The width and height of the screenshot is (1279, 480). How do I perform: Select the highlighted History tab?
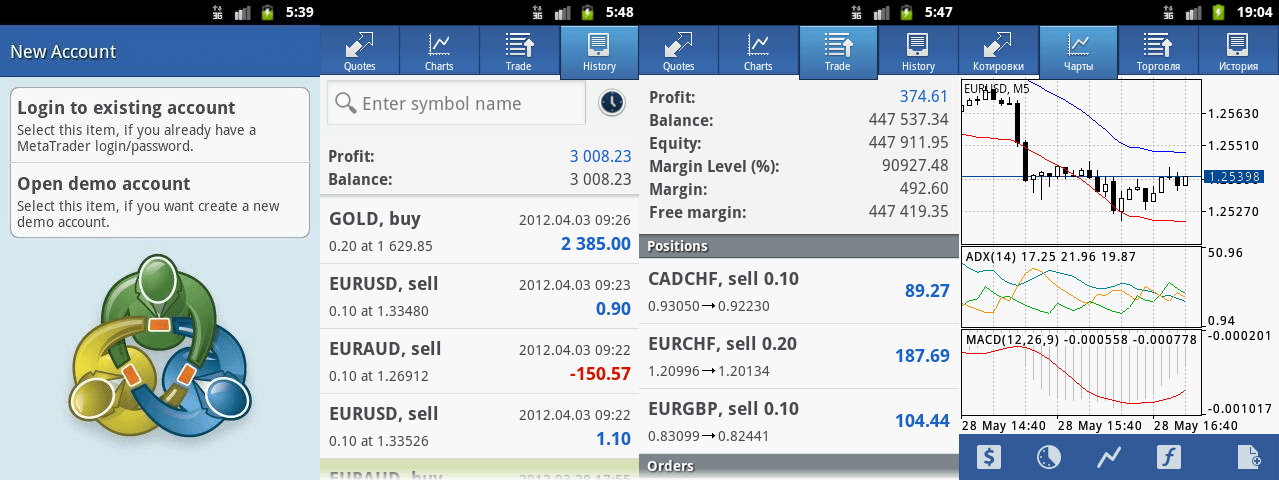coord(599,51)
